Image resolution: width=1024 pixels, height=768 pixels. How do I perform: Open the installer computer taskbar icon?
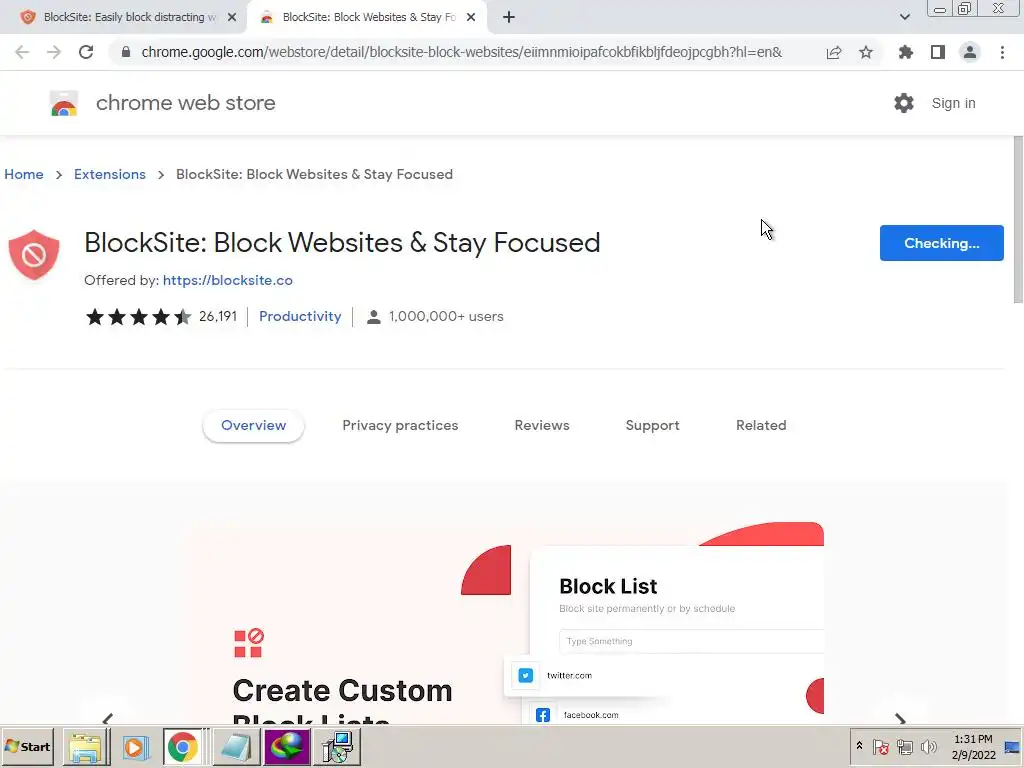coord(338,747)
